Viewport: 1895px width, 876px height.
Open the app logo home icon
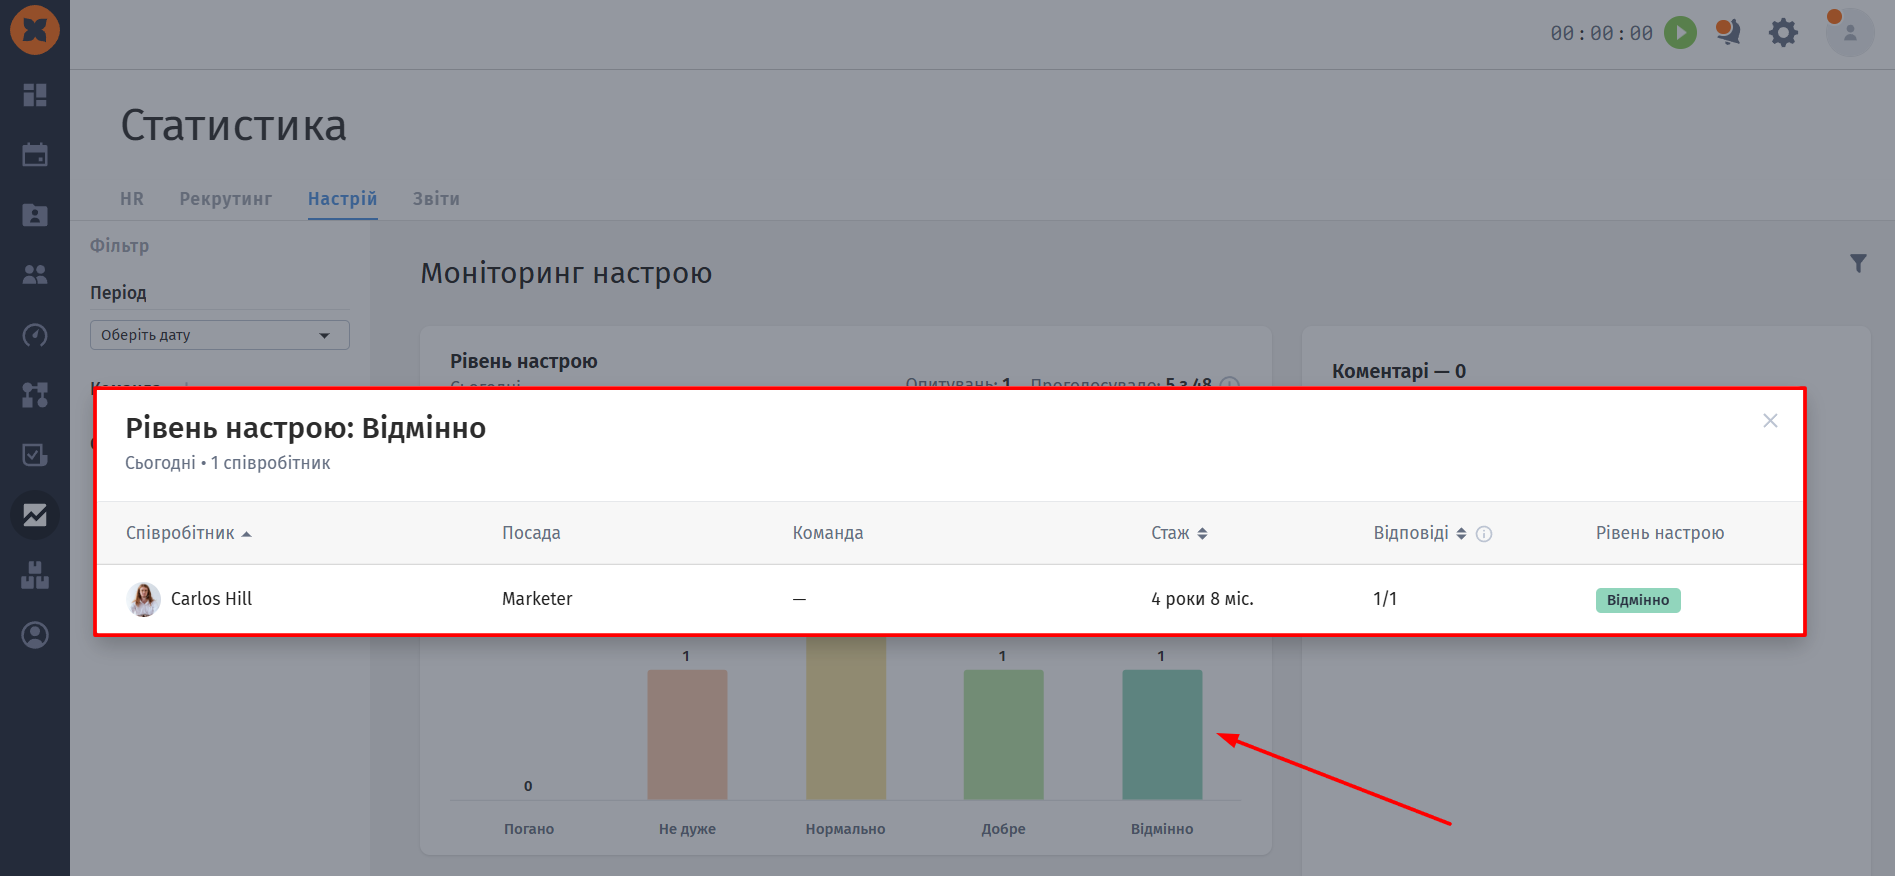35,30
